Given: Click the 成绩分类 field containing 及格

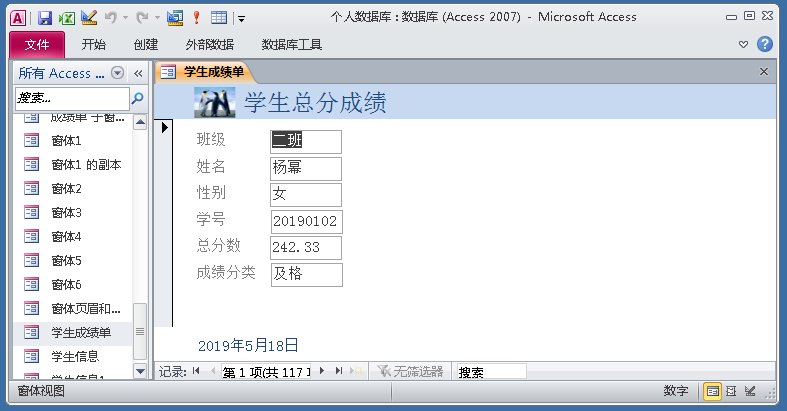Looking at the screenshot, I should point(307,275).
